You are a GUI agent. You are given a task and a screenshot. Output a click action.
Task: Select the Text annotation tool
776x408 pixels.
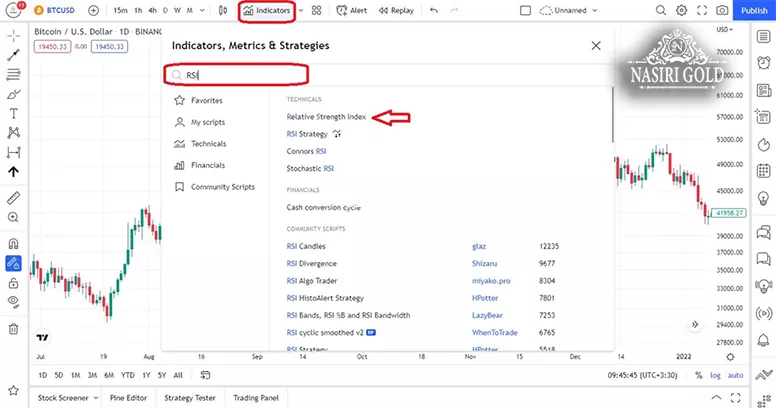click(x=13, y=113)
